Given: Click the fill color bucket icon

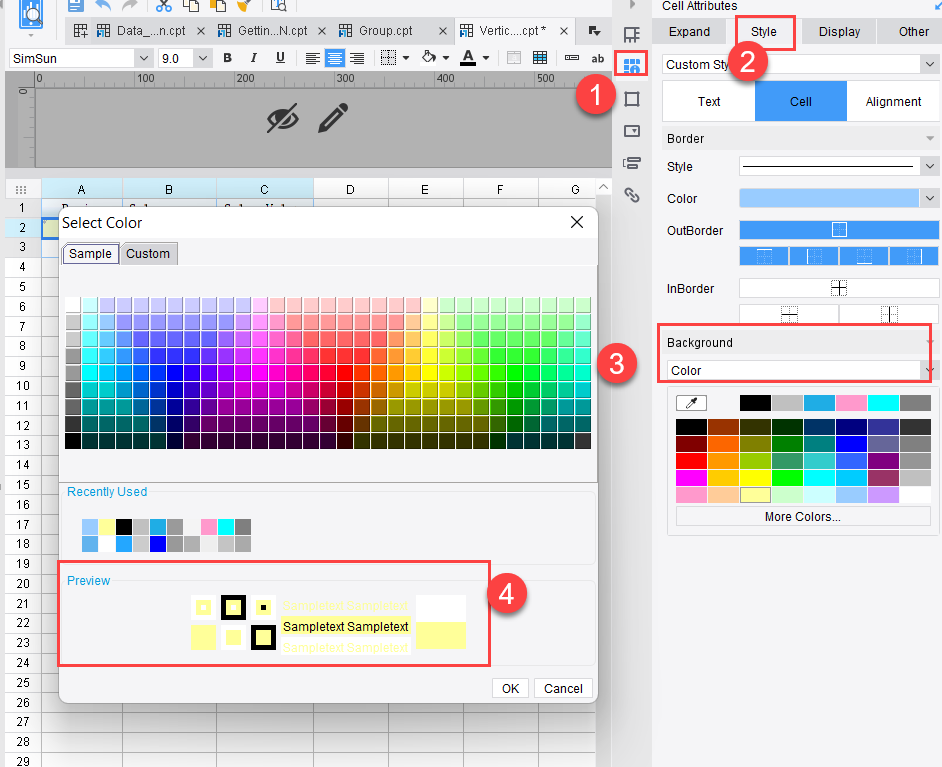Looking at the screenshot, I should tap(429, 58).
